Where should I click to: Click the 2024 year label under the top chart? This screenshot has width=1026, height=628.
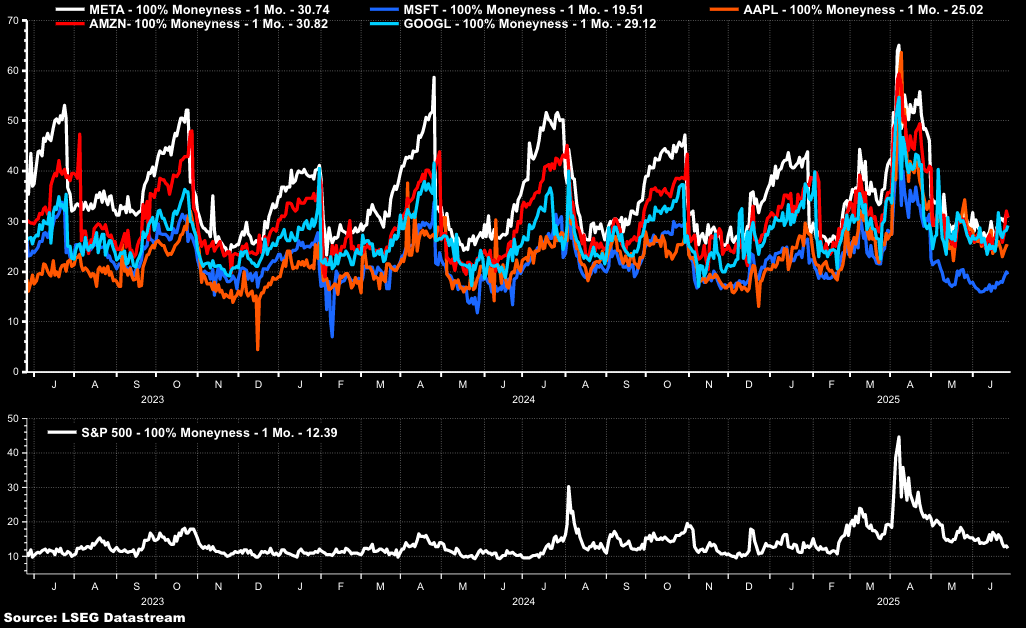tap(523, 400)
